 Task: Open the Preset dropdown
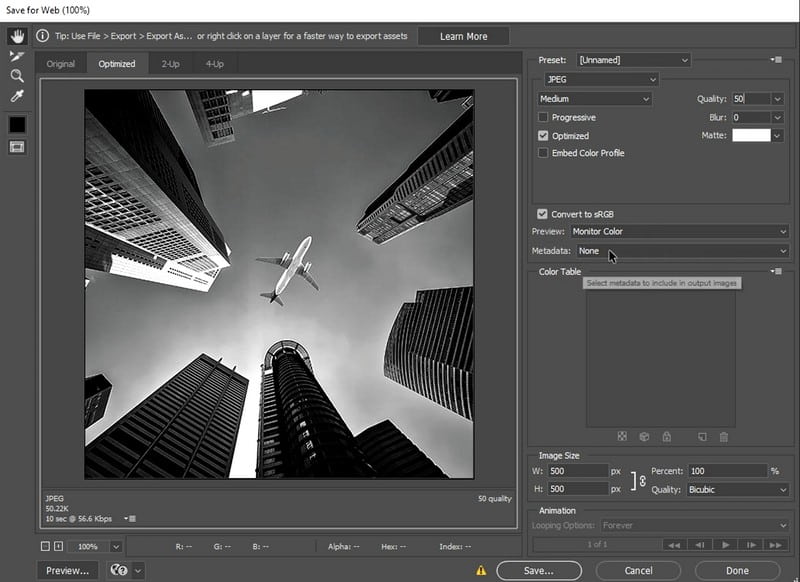tap(631, 60)
